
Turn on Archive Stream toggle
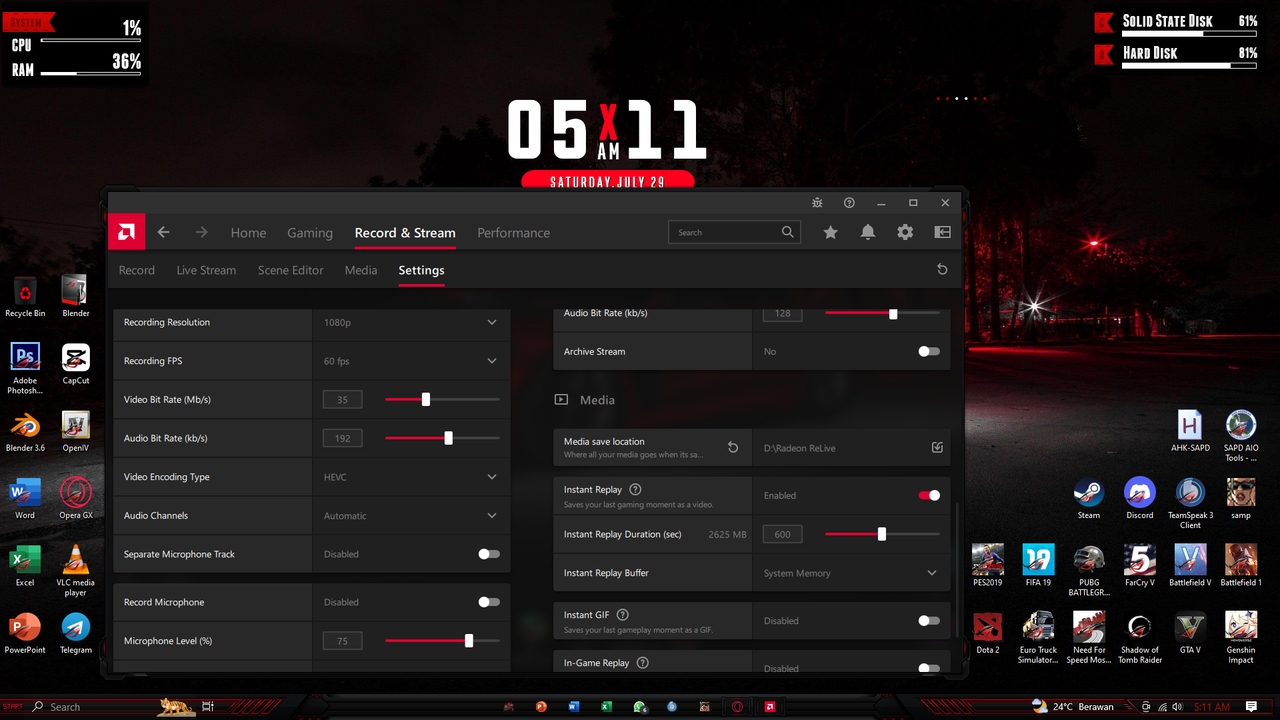pos(929,351)
